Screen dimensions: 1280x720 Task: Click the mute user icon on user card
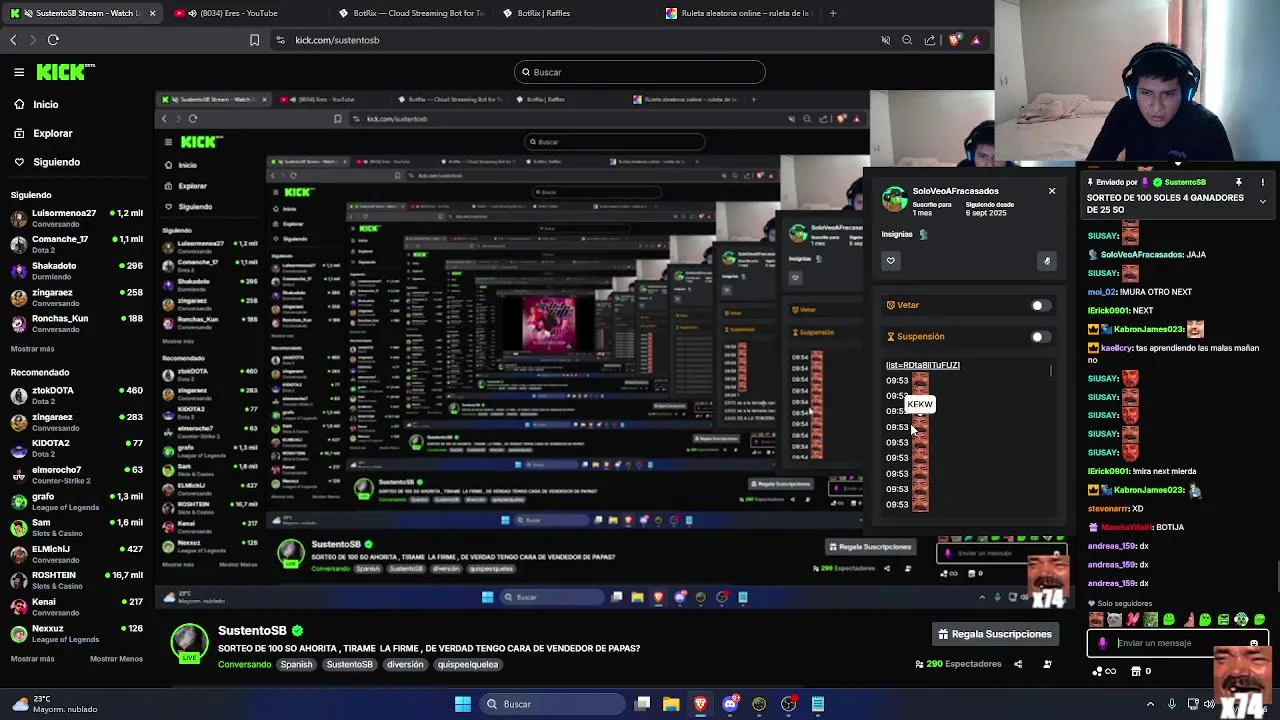click(x=1047, y=261)
